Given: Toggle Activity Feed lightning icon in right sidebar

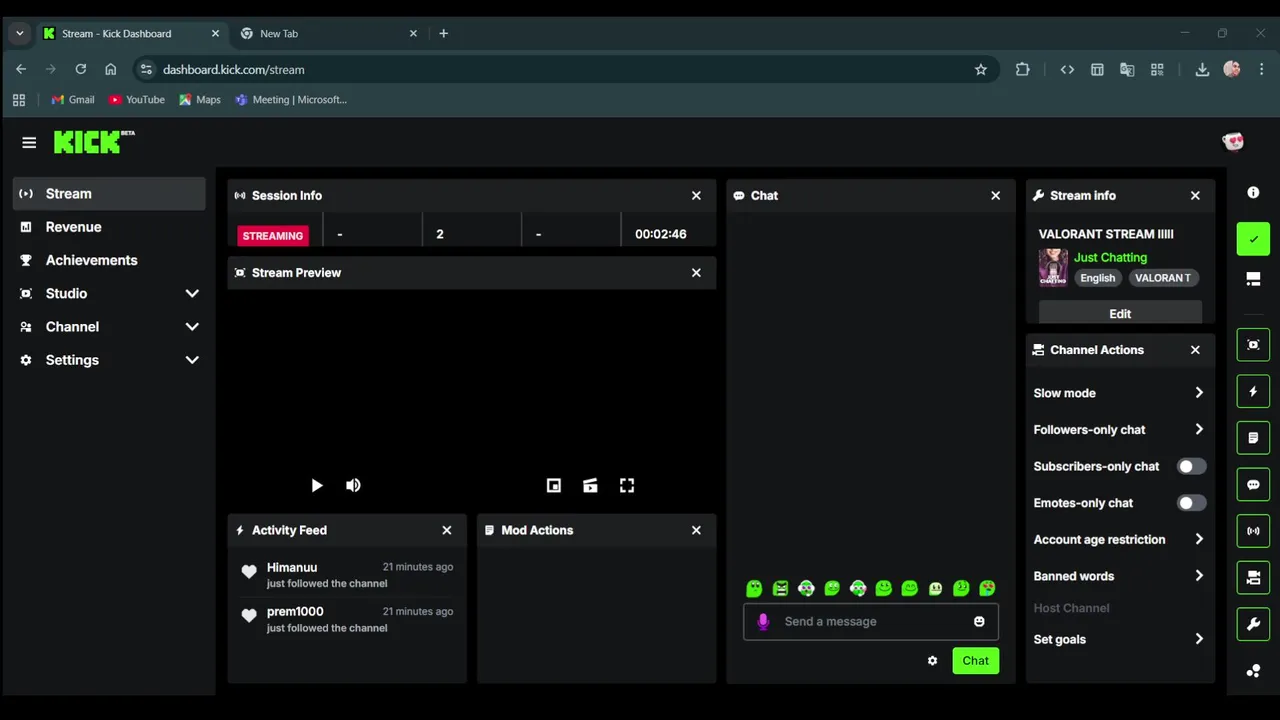Looking at the screenshot, I should coord(1253,391).
